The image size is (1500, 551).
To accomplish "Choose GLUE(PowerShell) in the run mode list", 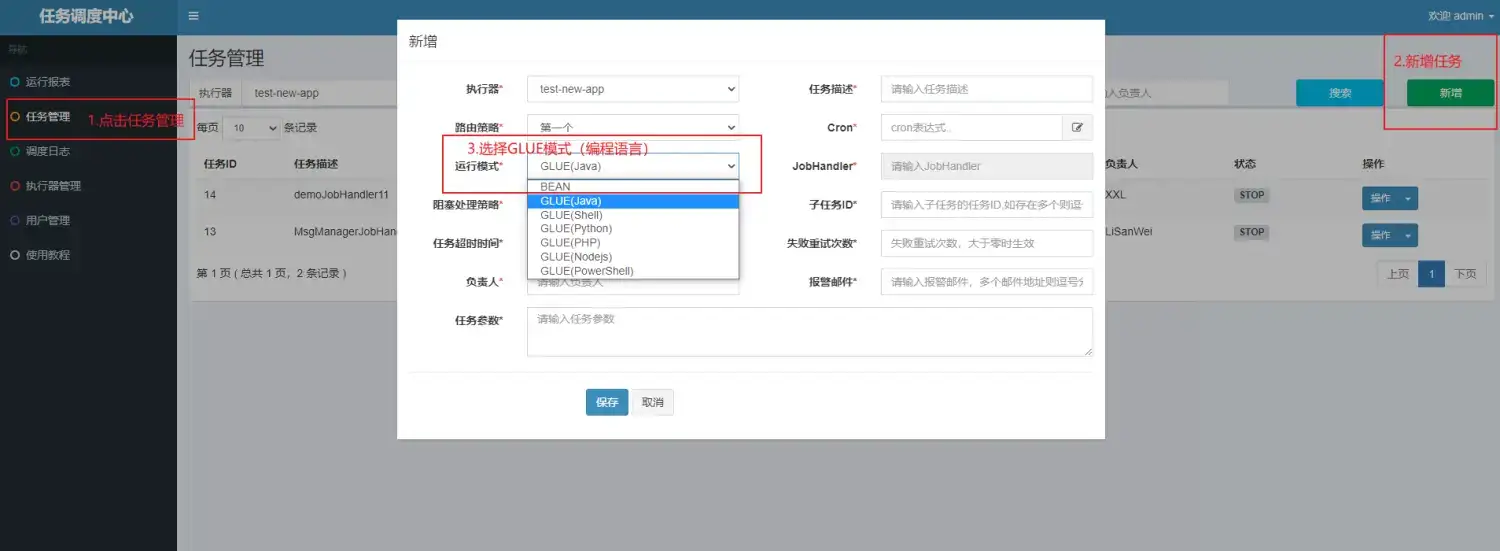I will click(633, 271).
